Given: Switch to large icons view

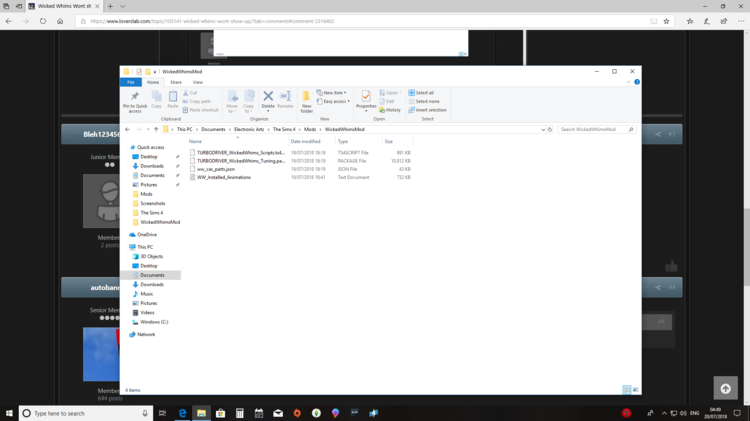Looking at the screenshot, I should (635, 390).
